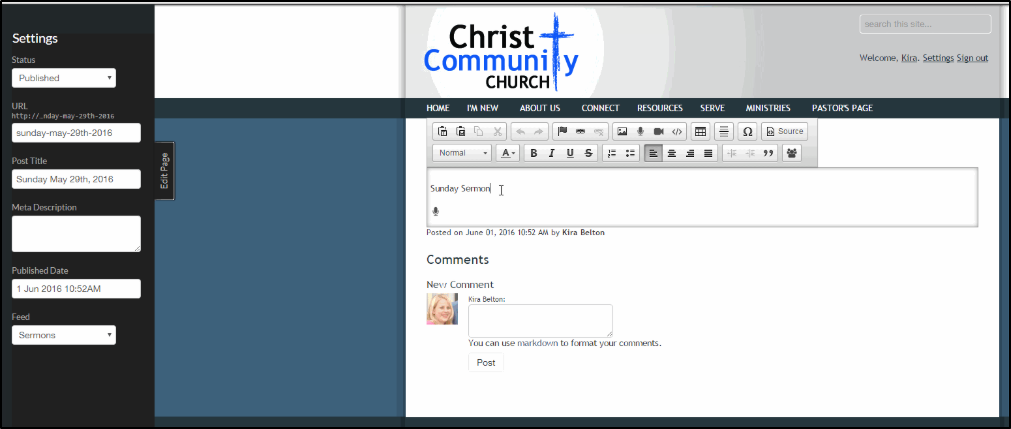Open the ABOUT US menu
Viewport: 1011px width, 429px height.
point(540,108)
